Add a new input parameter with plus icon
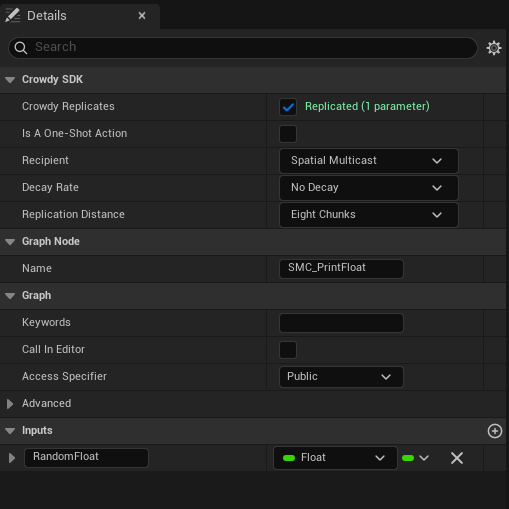This screenshot has width=509, height=509. pos(495,431)
